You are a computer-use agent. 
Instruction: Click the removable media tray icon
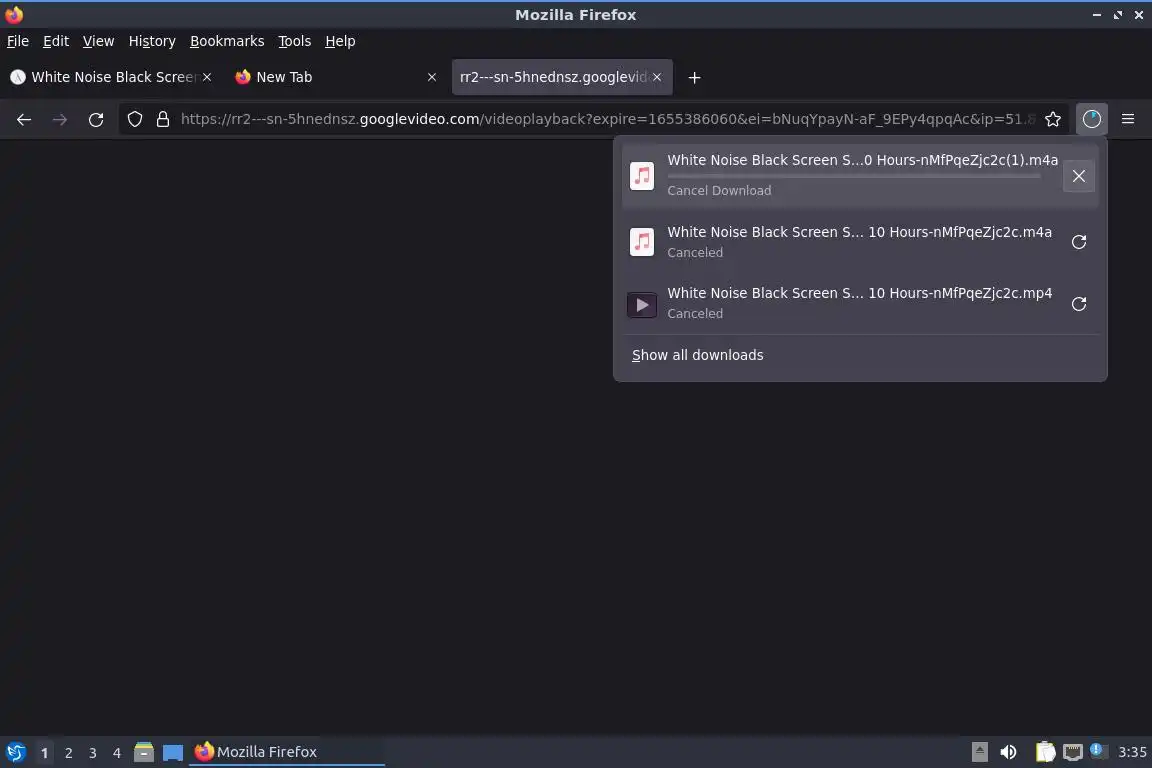click(x=979, y=752)
